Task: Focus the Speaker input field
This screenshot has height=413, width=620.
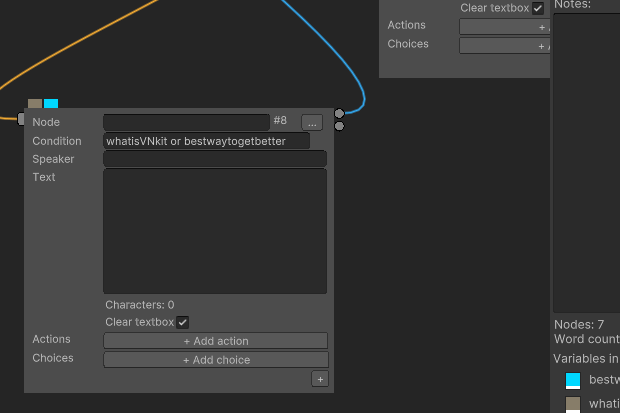Action: point(215,159)
